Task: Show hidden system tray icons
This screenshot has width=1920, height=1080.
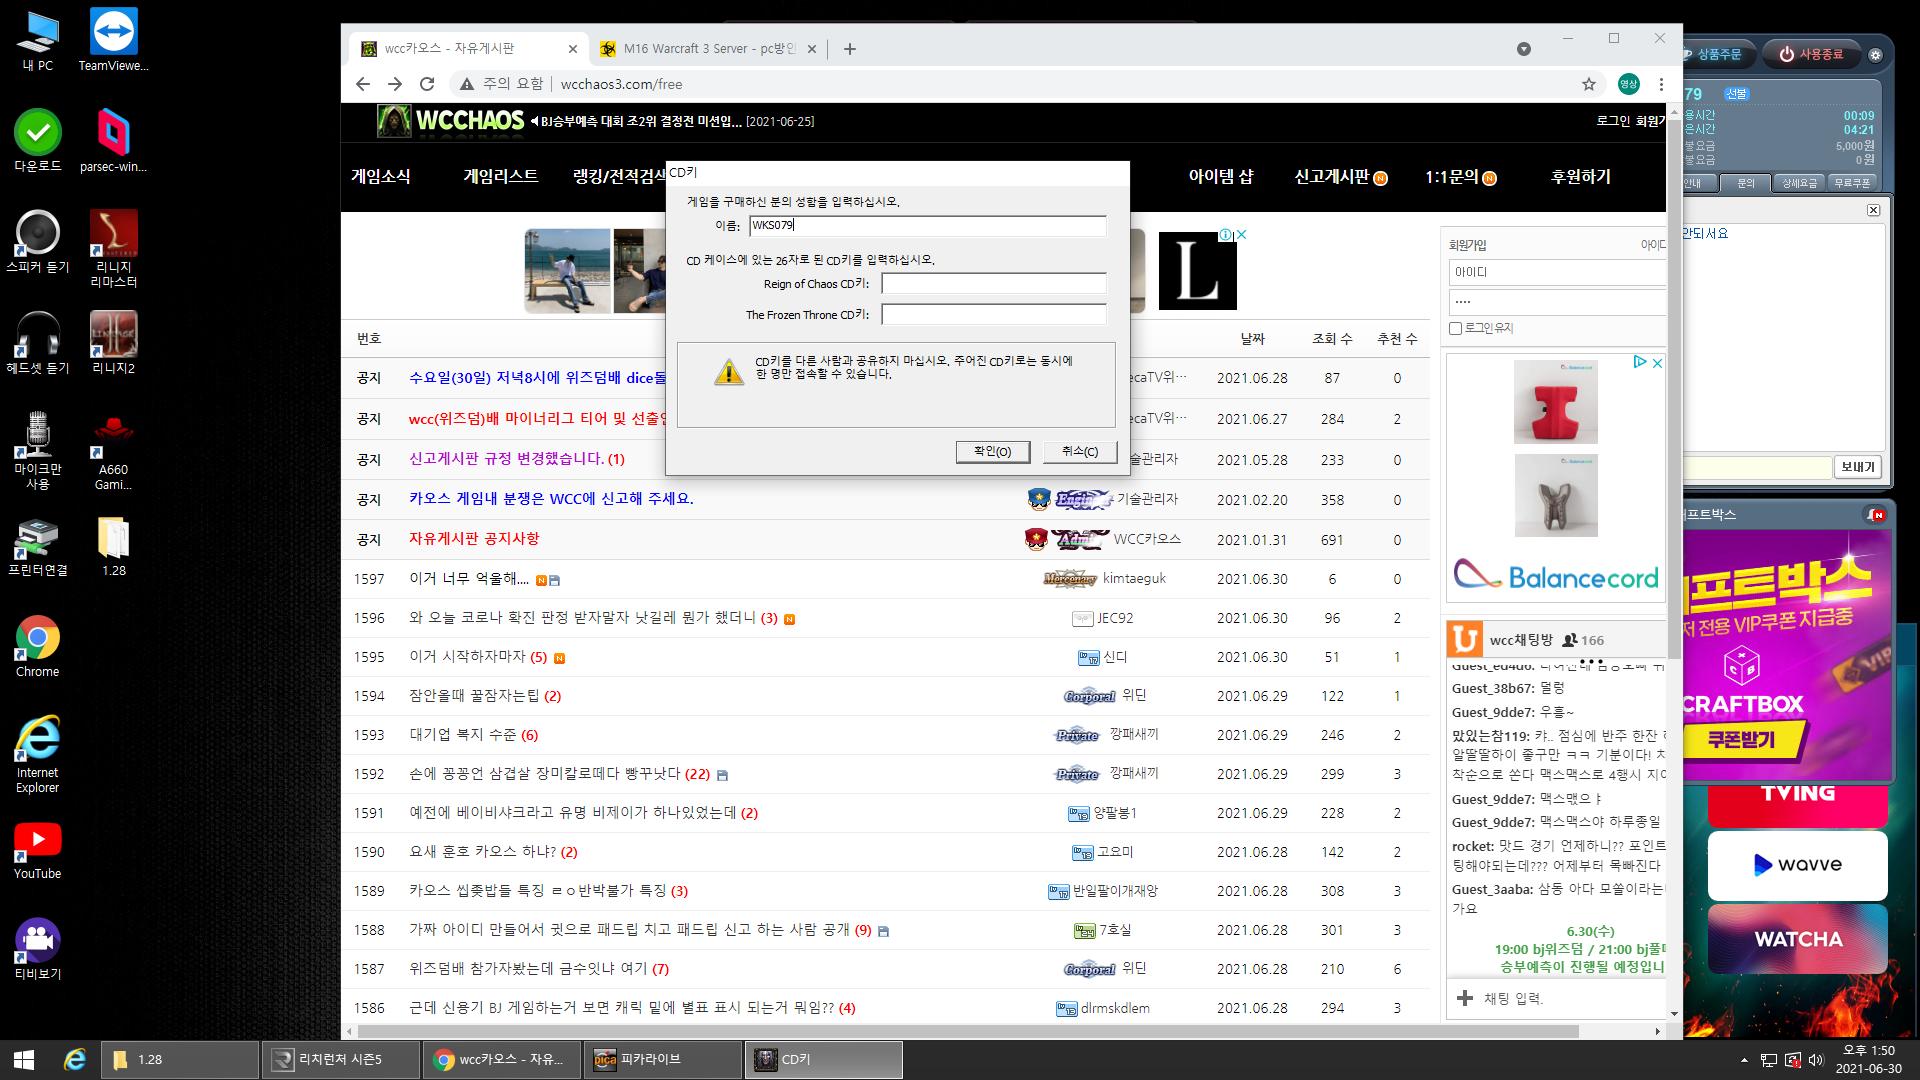Action: pos(1745,1060)
